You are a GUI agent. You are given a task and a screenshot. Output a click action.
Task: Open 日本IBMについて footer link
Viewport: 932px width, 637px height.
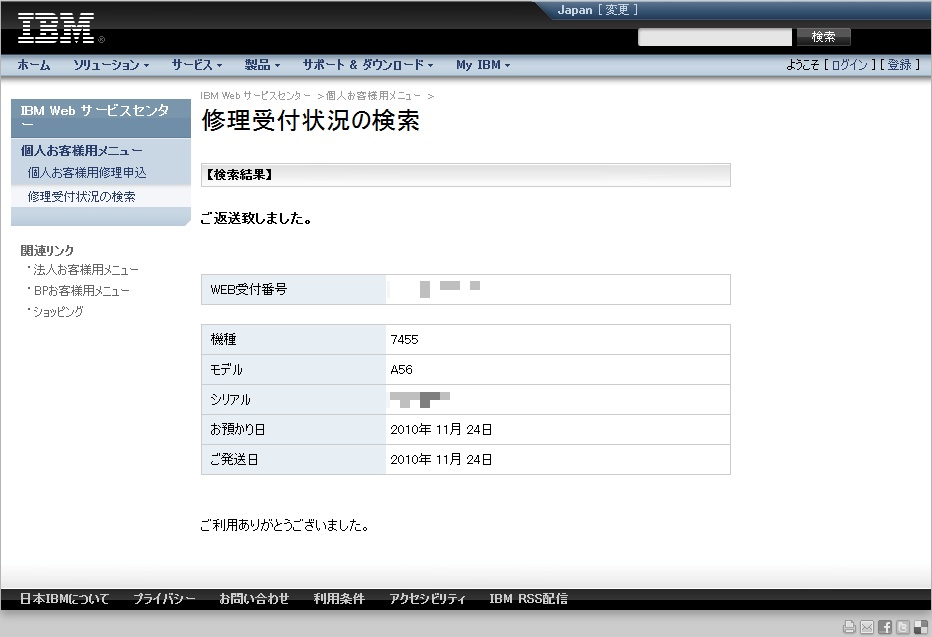click(x=65, y=598)
